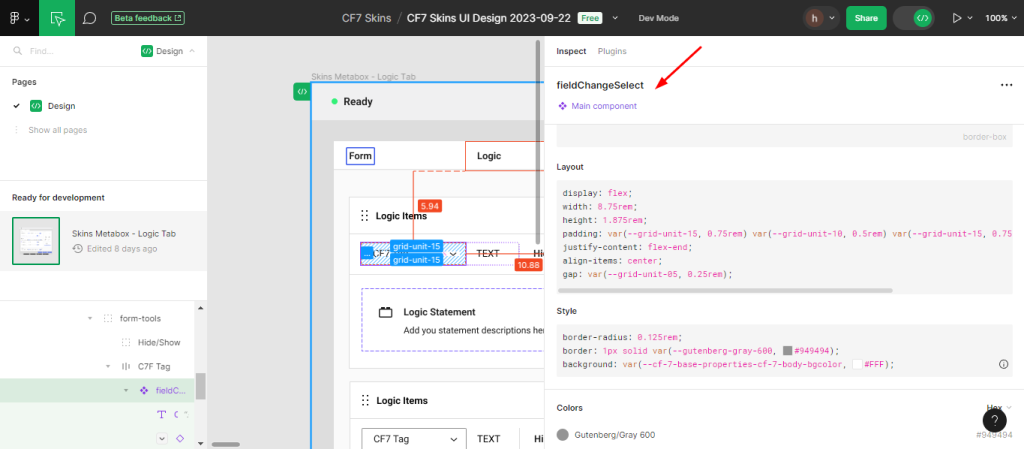Select the Move/Inspect cursor tool
Screen dimensions: 1024x449
pos(57,18)
